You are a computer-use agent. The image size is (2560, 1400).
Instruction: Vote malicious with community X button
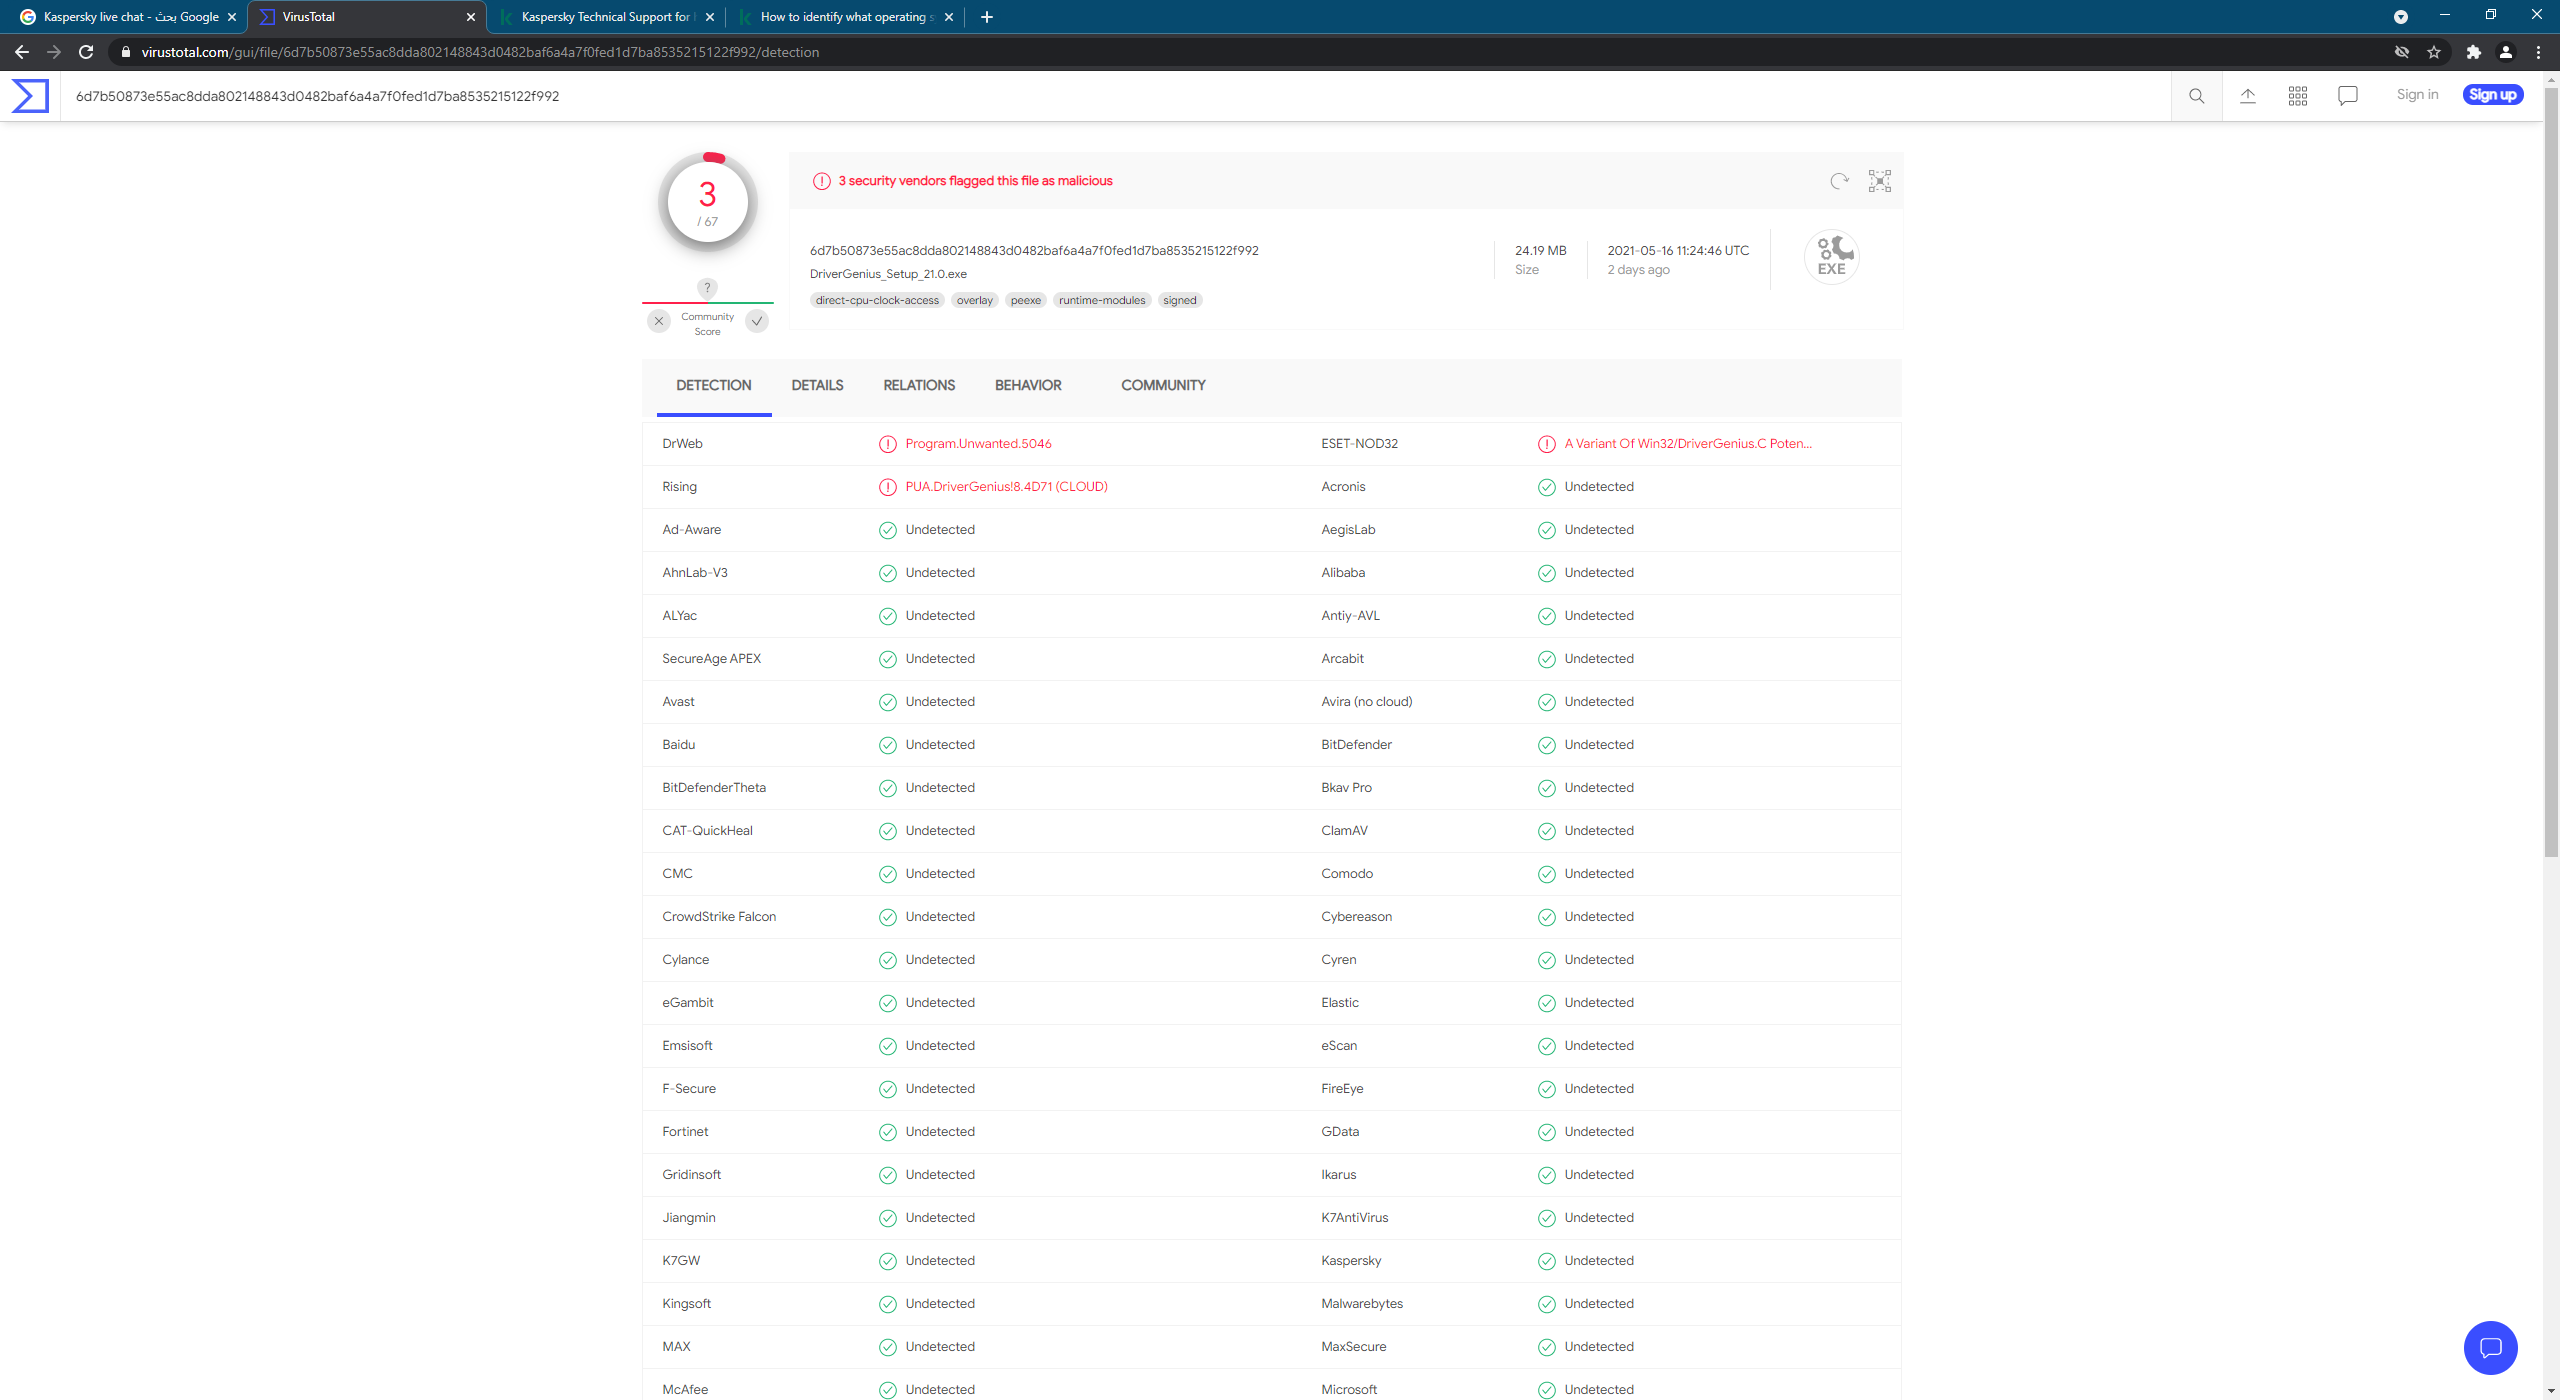[x=658, y=321]
